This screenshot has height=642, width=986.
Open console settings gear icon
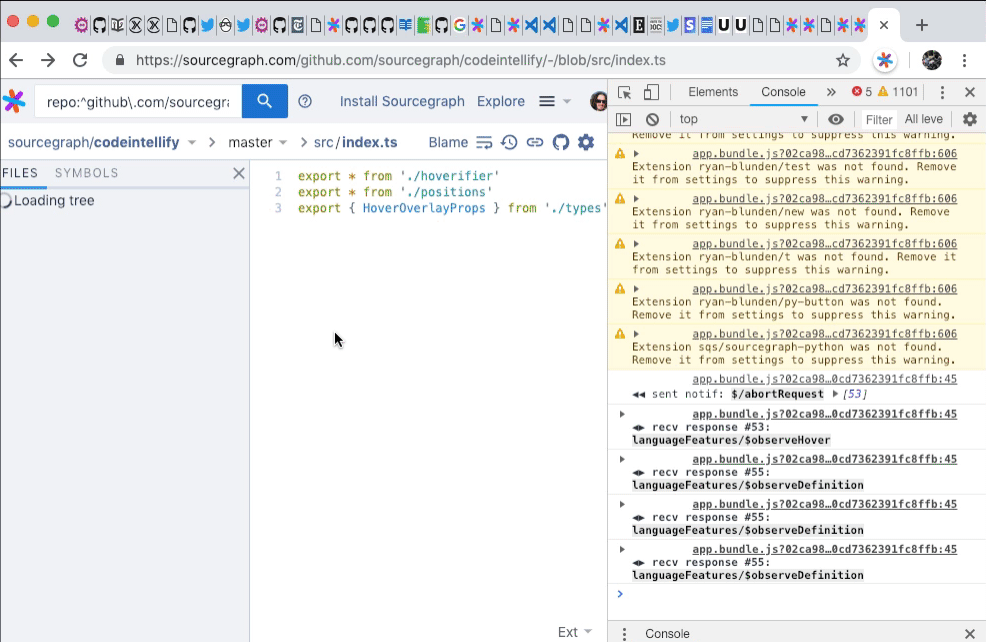(970, 119)
